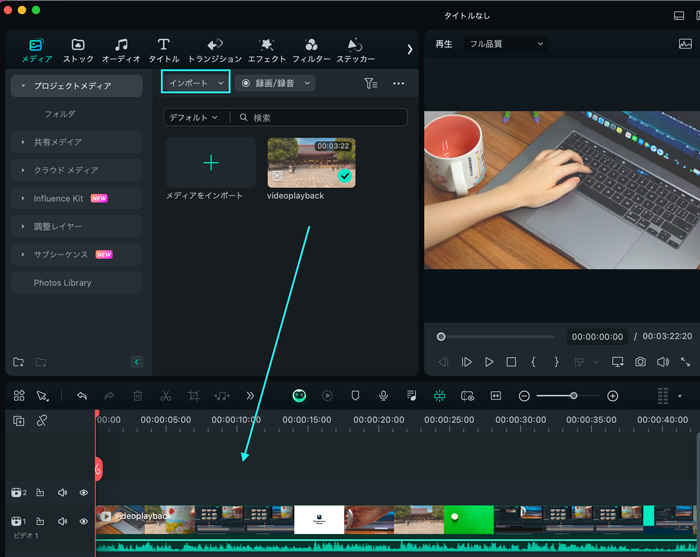Image resolution: width=700 pixels, height=557 pixels.
Task: Undo the last action
Action: click(82, 395)
